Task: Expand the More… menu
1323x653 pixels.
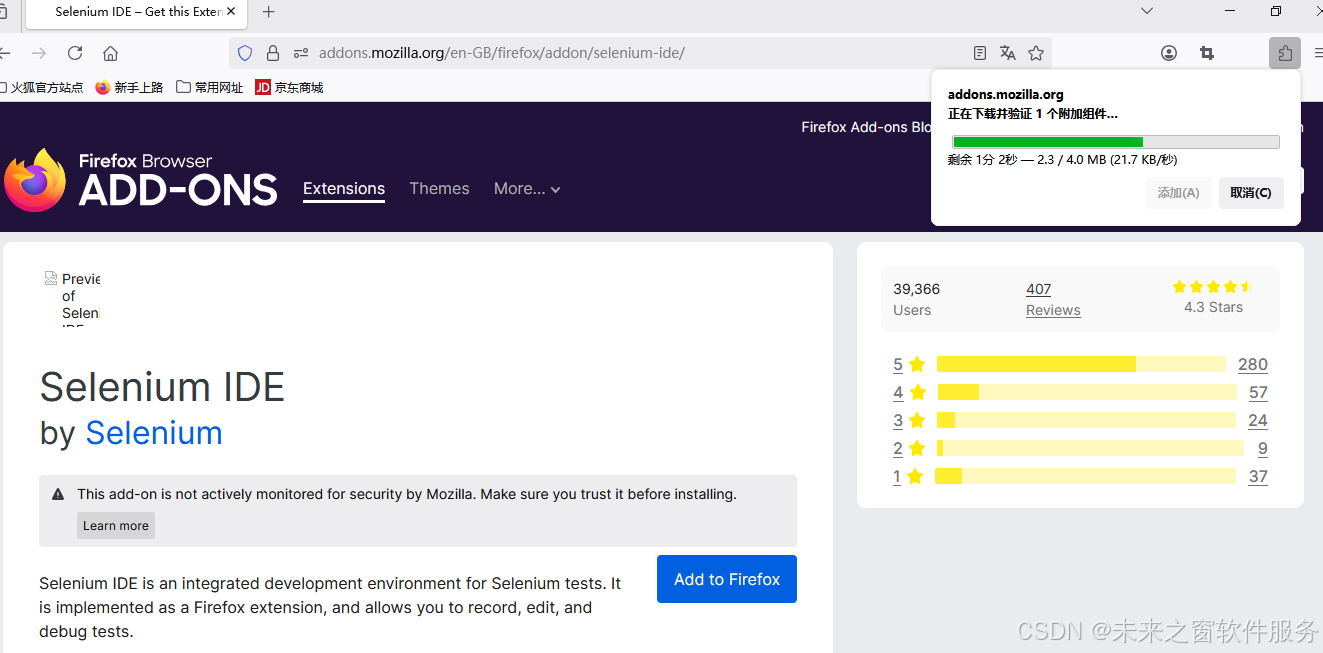Action: coord(527,188)
